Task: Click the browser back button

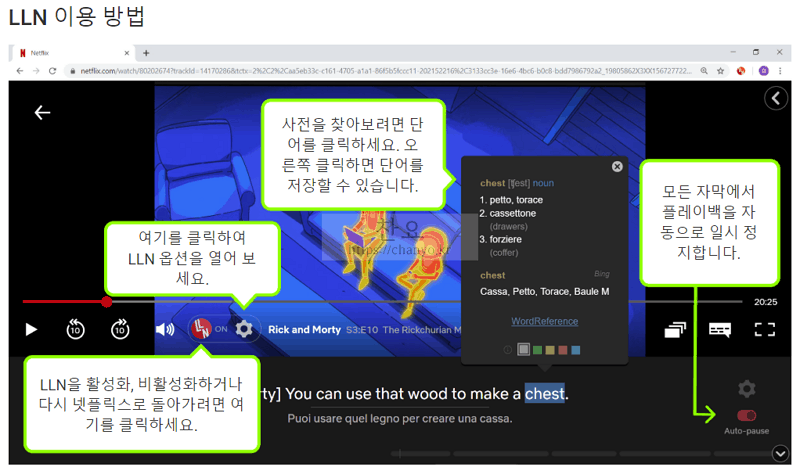Action: point(19,71)
